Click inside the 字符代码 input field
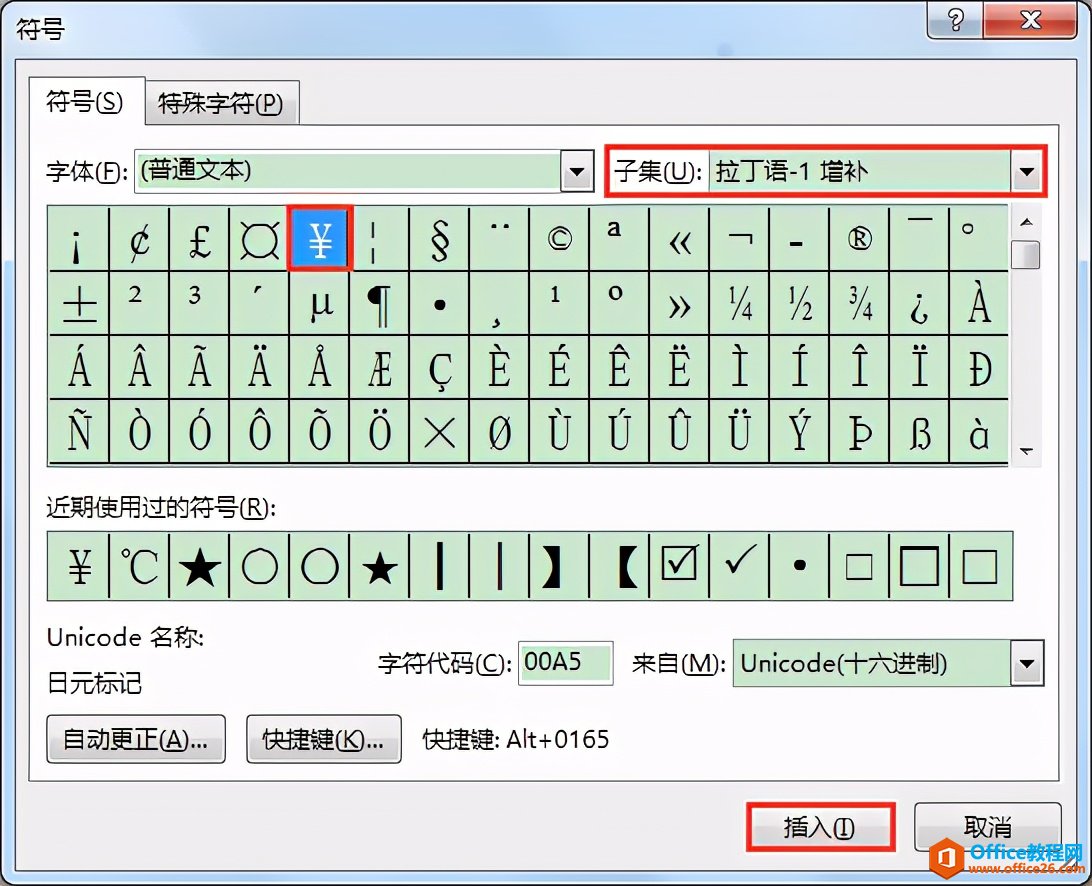1092x886 pixels. (x=565, y=662)
